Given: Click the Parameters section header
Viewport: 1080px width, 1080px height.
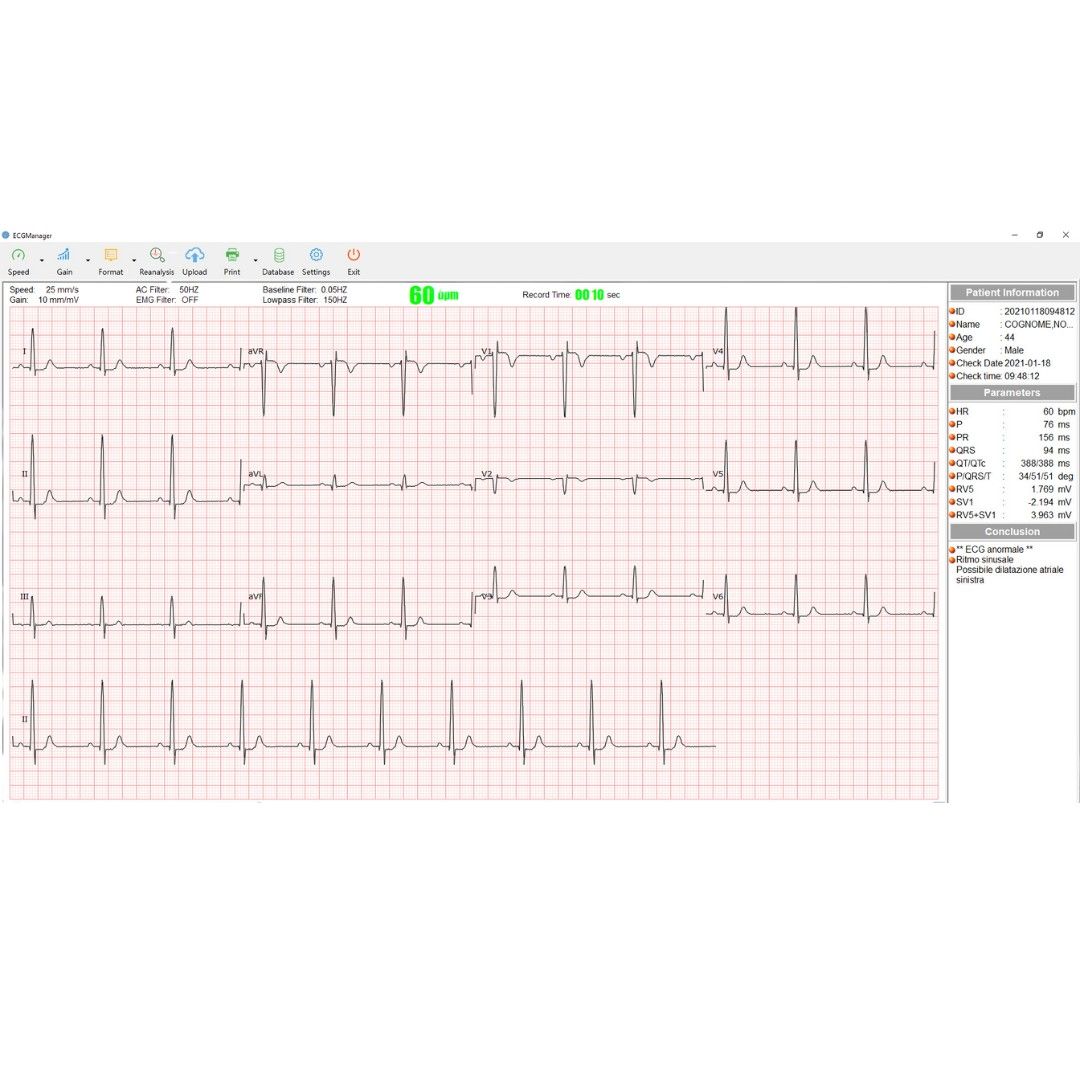Looking at the screenshot, I should [x=1011, y=392].
